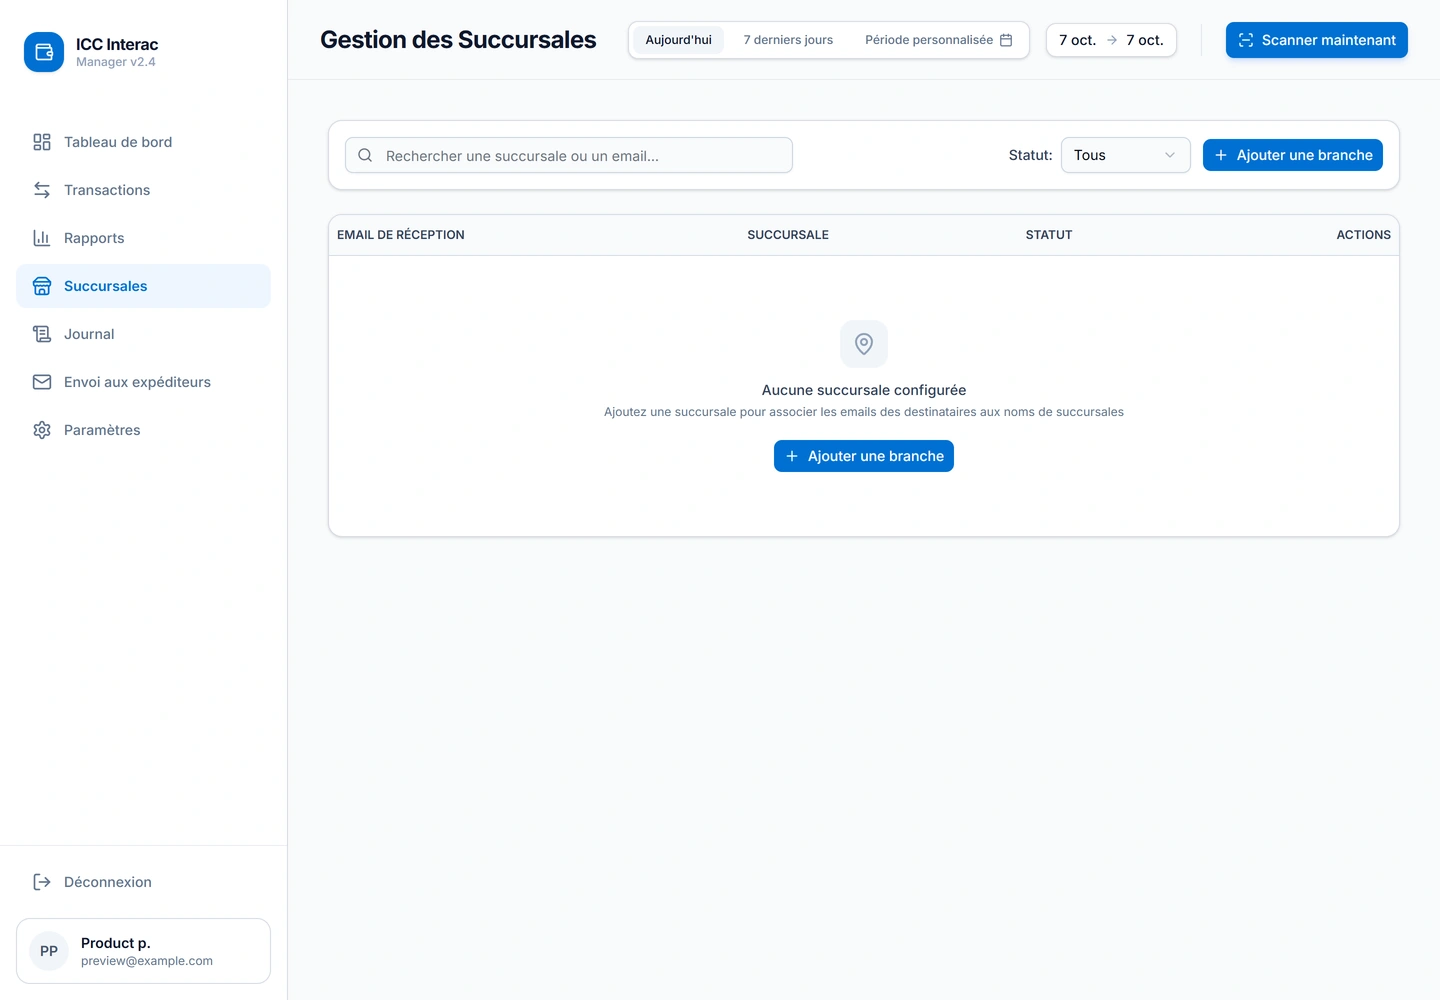Click the preview@example.com email text
Viewport: 1440px width, 1000px height.
pyautogui.click(x=147, y=961)
